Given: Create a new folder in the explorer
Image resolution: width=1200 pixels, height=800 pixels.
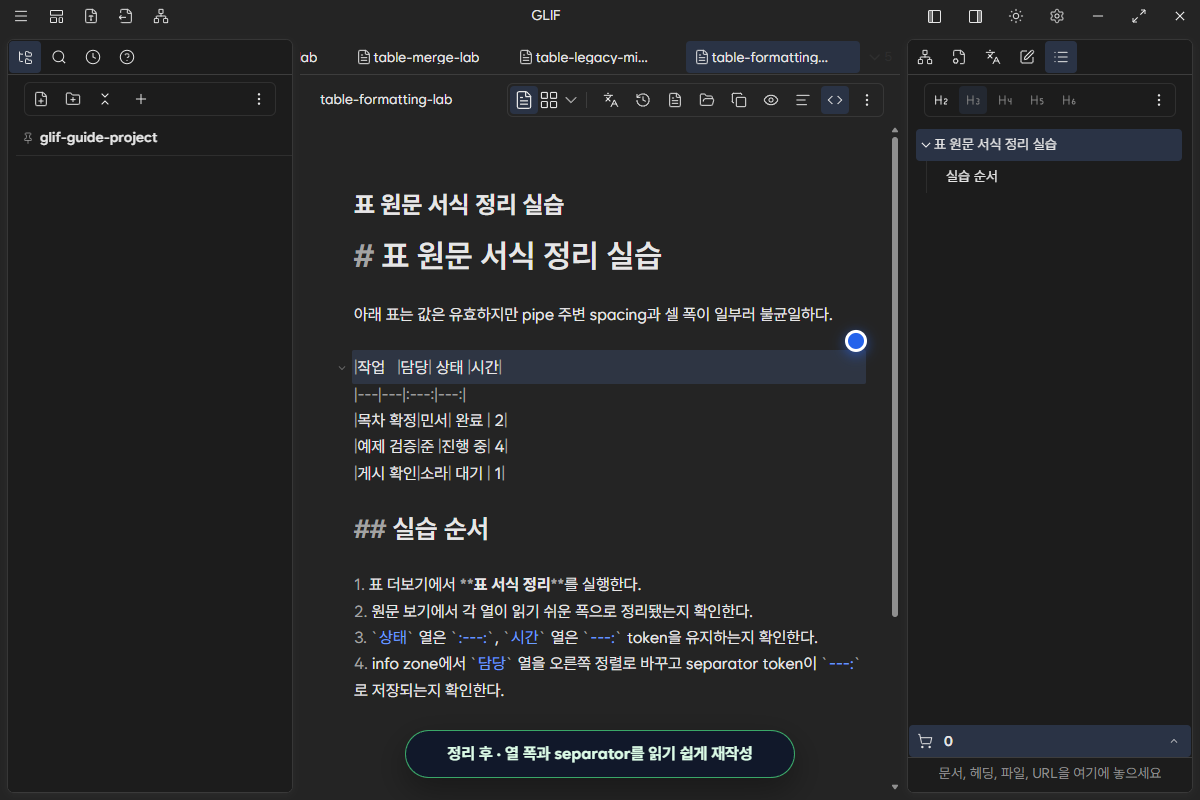Looking at the screenshot, I should 73,99.
